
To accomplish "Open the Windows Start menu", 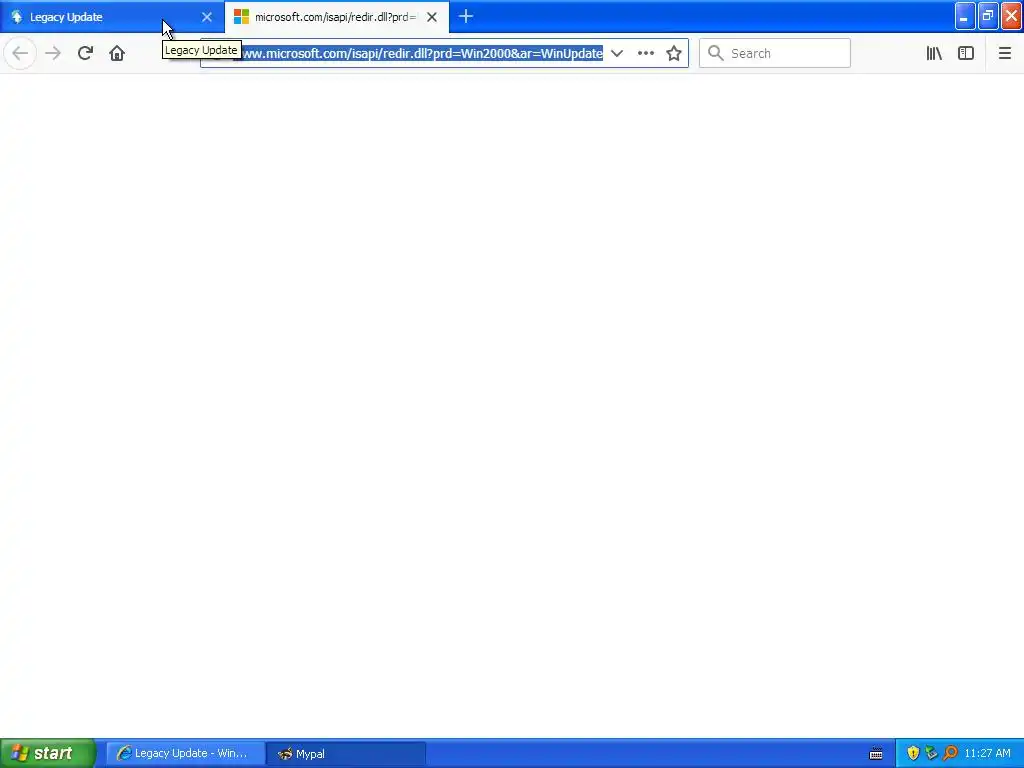I will [48, 753].
